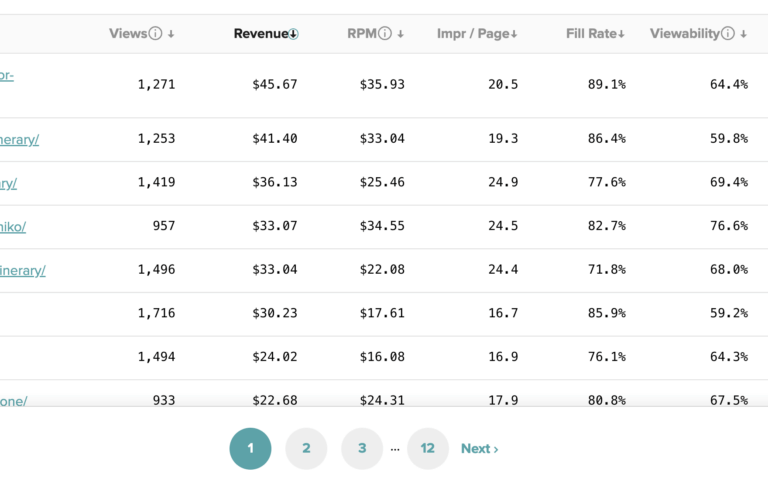This screenshot has height=481, width=768.
Task: Select the 59.2% viewability value
Action: (x=729, y=313)
